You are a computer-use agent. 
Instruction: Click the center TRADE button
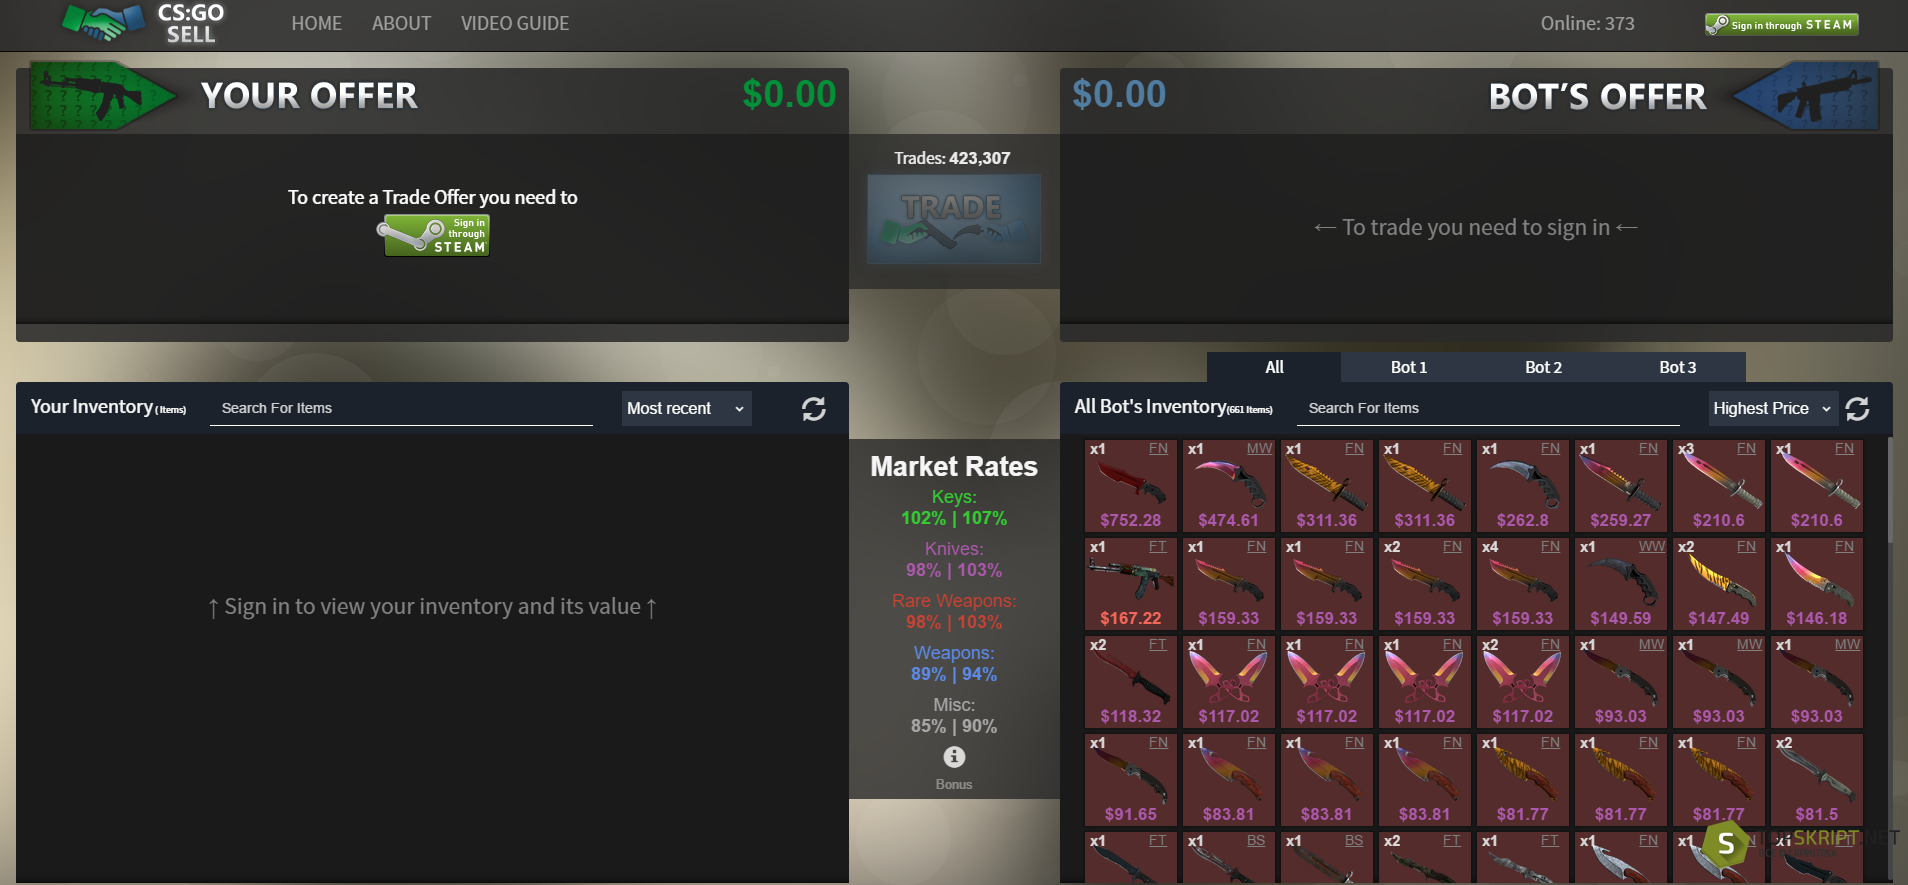[x=953, y=219]
